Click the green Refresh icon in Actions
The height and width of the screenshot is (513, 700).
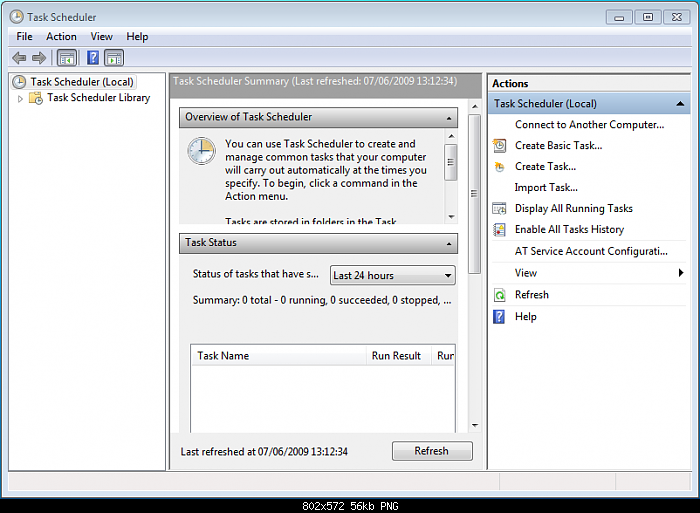[x=499, y=295]
